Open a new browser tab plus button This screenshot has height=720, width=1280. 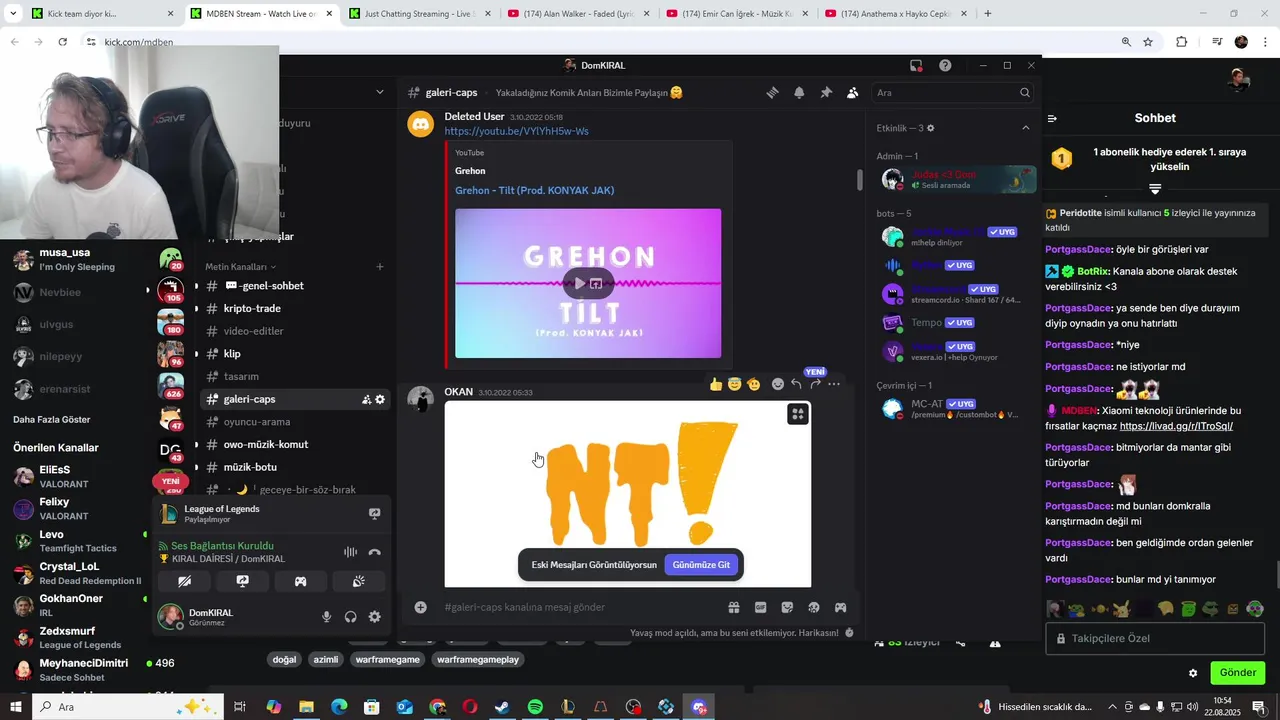point(988,14)
